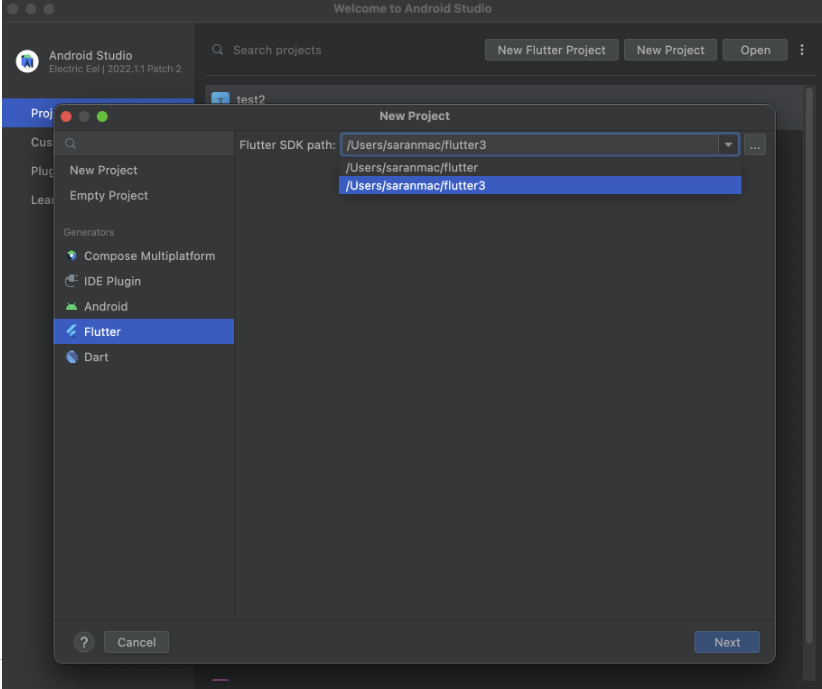Choose /Users/saranmac/flutter3 from the list
822x689 pixels.
pyautogui.click(x=540, y=185)
